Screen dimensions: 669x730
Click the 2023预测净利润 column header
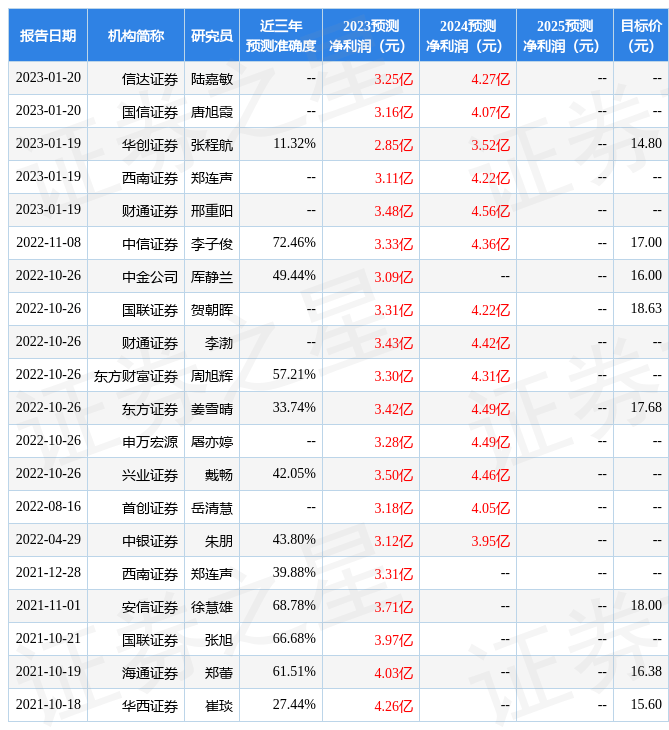click(370, 36)
